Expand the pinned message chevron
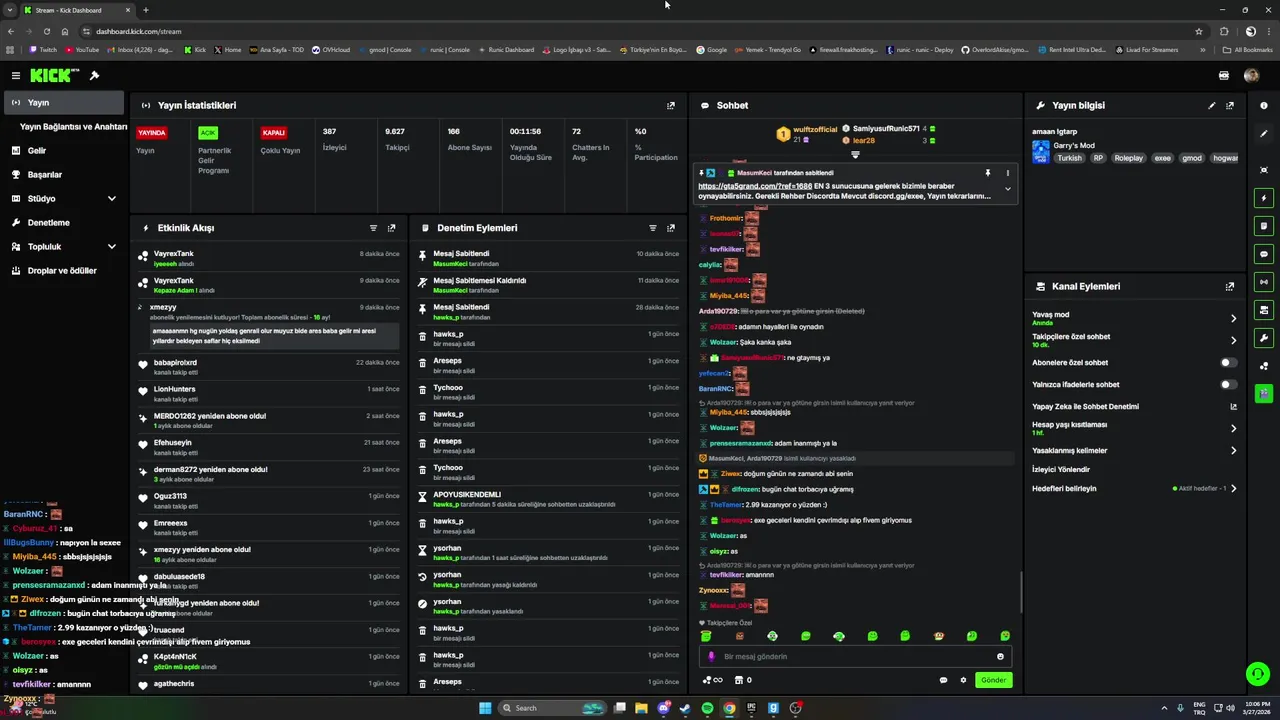The width and height of the screenshot is (1280, 720). coord(1007,189)
